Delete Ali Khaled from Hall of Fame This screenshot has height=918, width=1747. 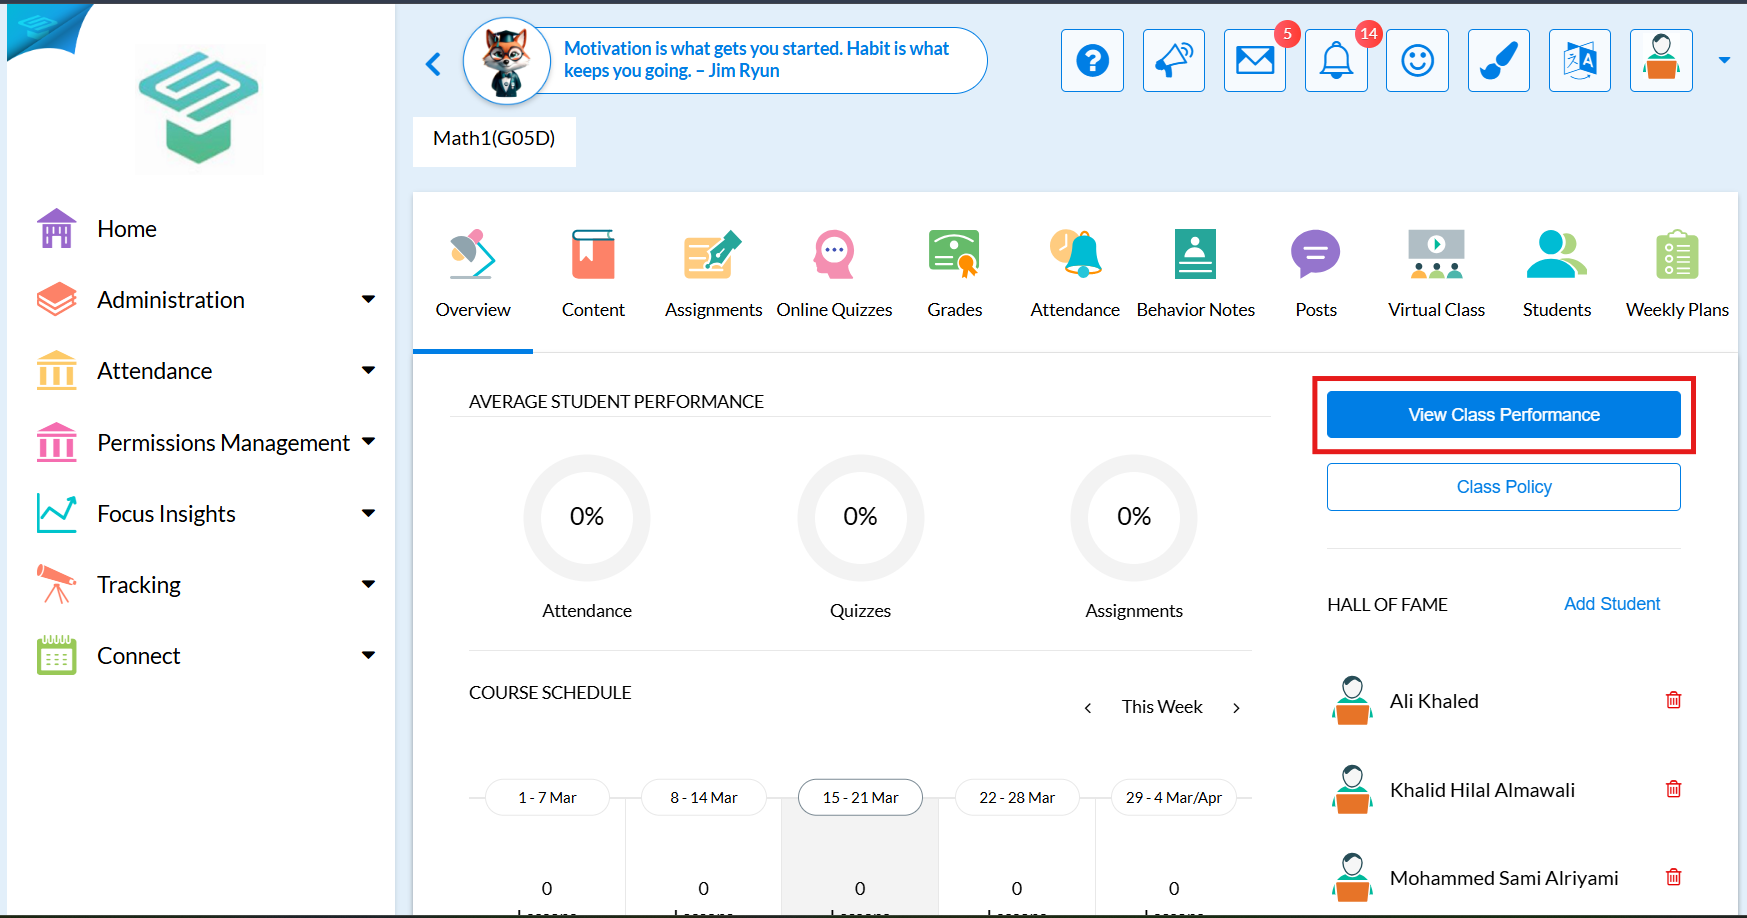click(x=1674, y=700)
